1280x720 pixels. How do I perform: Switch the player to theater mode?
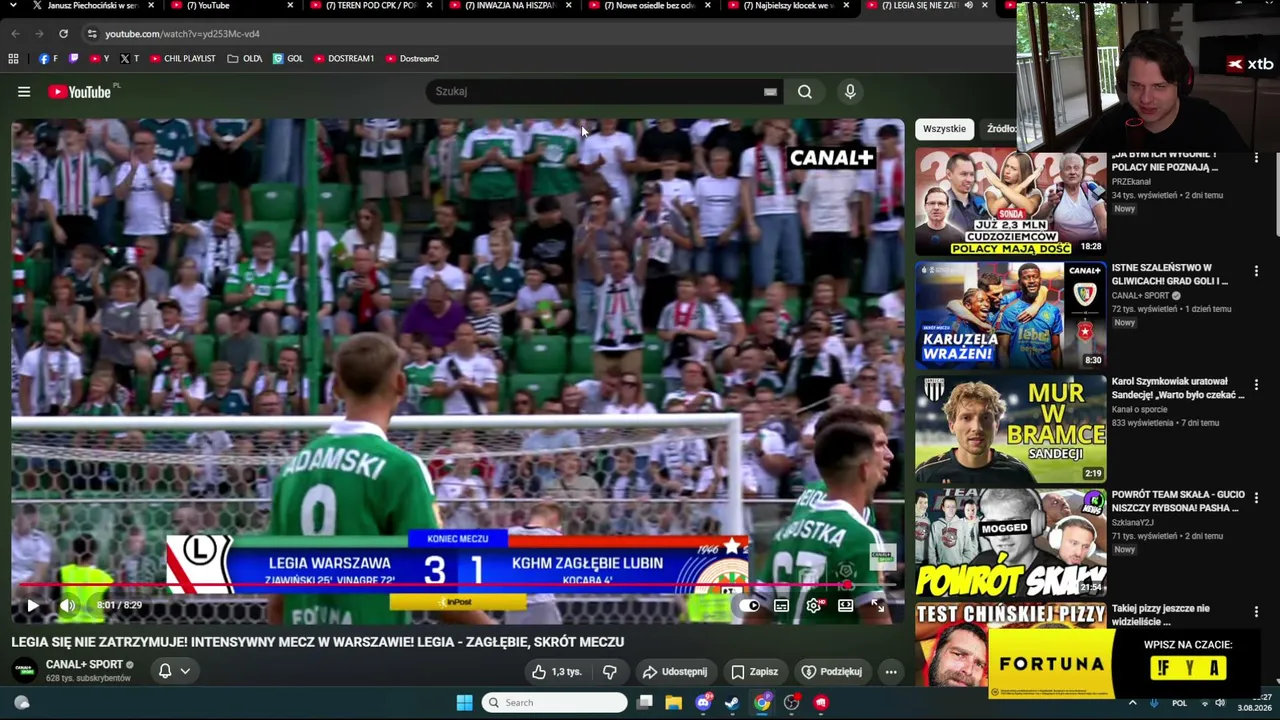coord(846,605)
